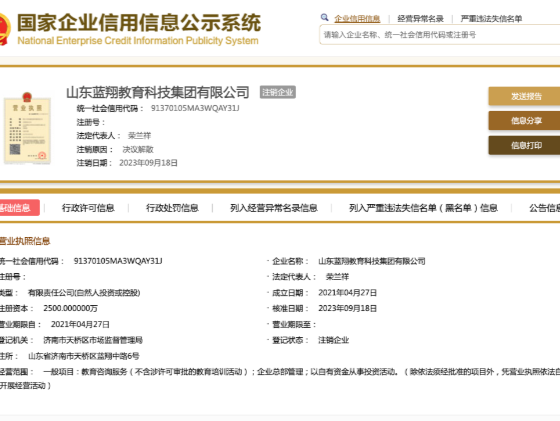The width and height of the screenshot is (560, 421).
Task: Click the 信息分享 button
Action: click(524, 121)
